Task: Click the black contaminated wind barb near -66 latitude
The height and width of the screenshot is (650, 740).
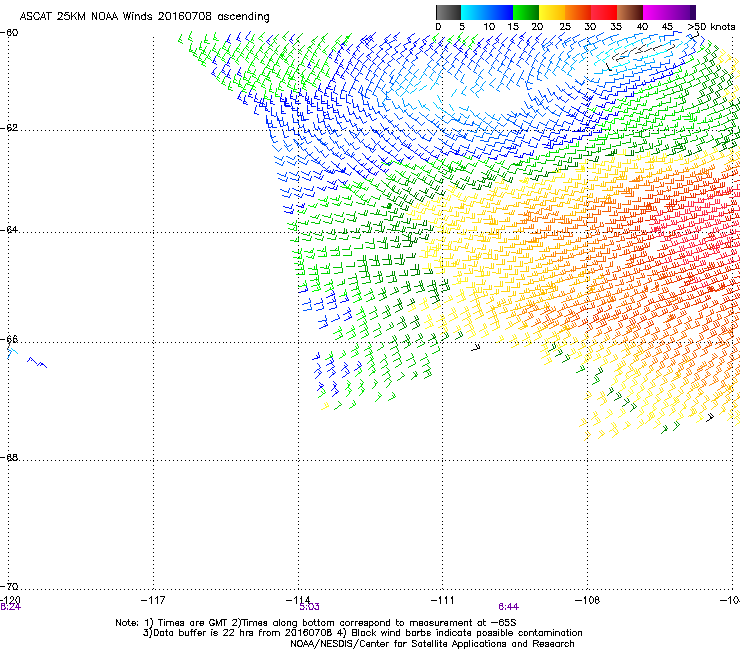Action: coord(476,347)
